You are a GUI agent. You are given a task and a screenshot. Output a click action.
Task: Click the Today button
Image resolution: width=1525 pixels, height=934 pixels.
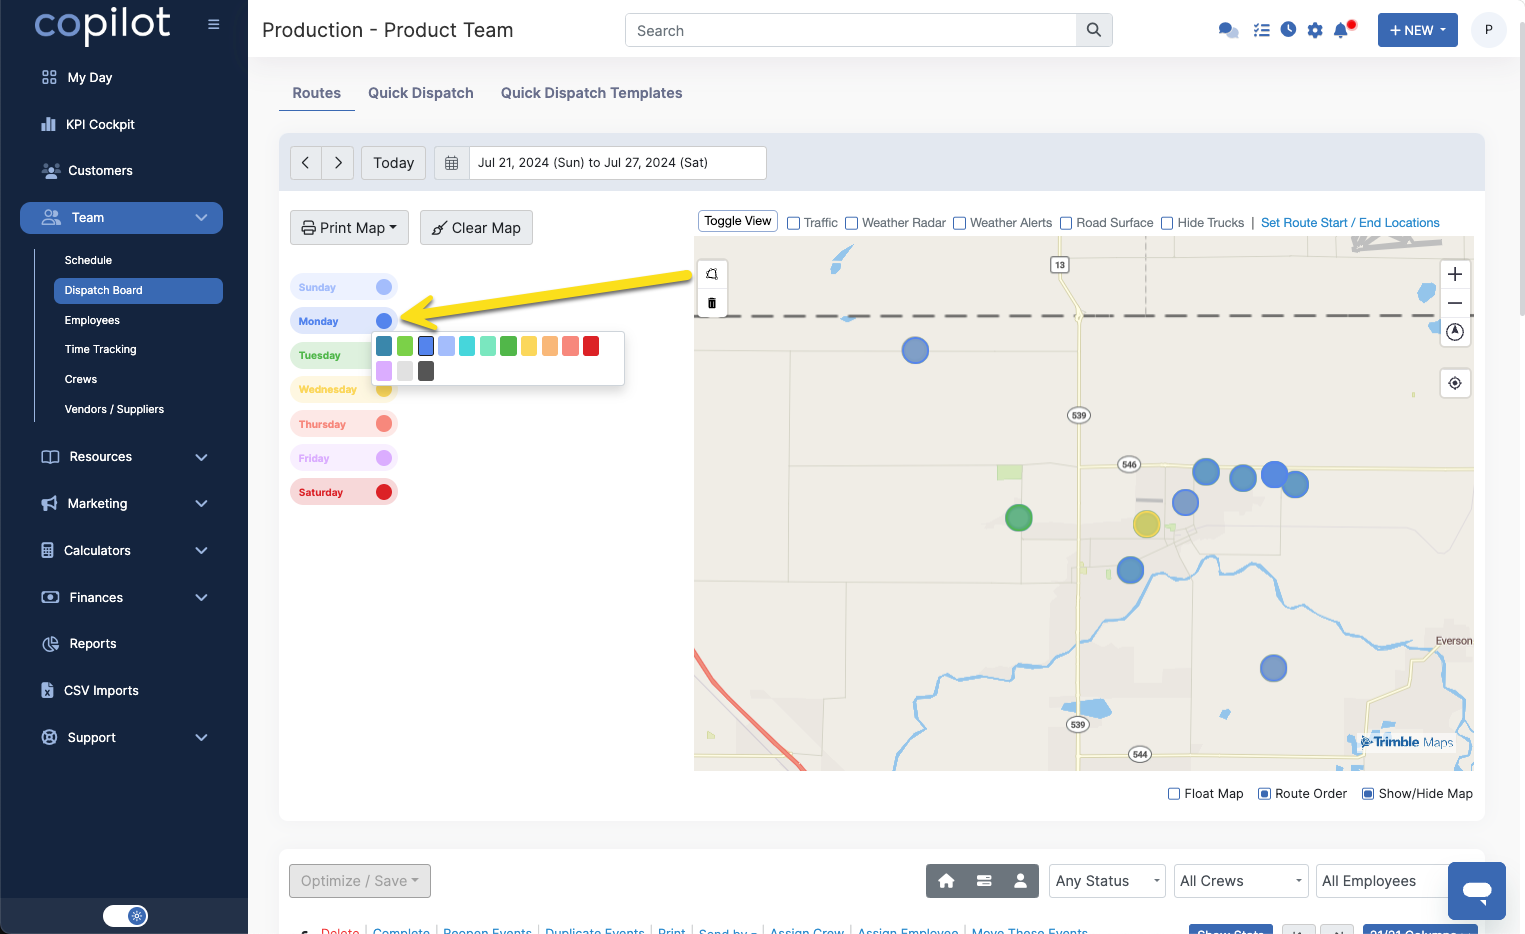[x=394, y=163]
